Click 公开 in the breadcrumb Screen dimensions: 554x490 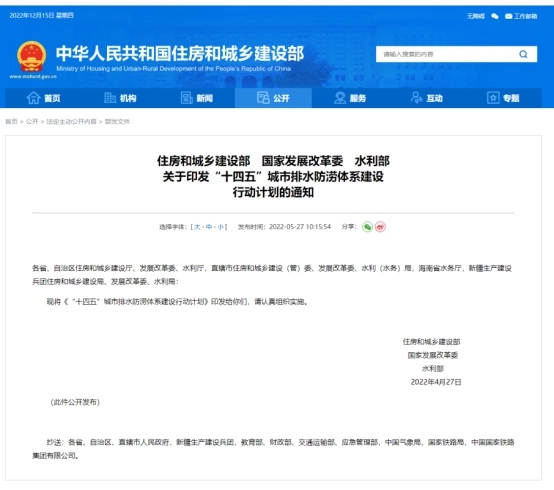tap(32, 122)
